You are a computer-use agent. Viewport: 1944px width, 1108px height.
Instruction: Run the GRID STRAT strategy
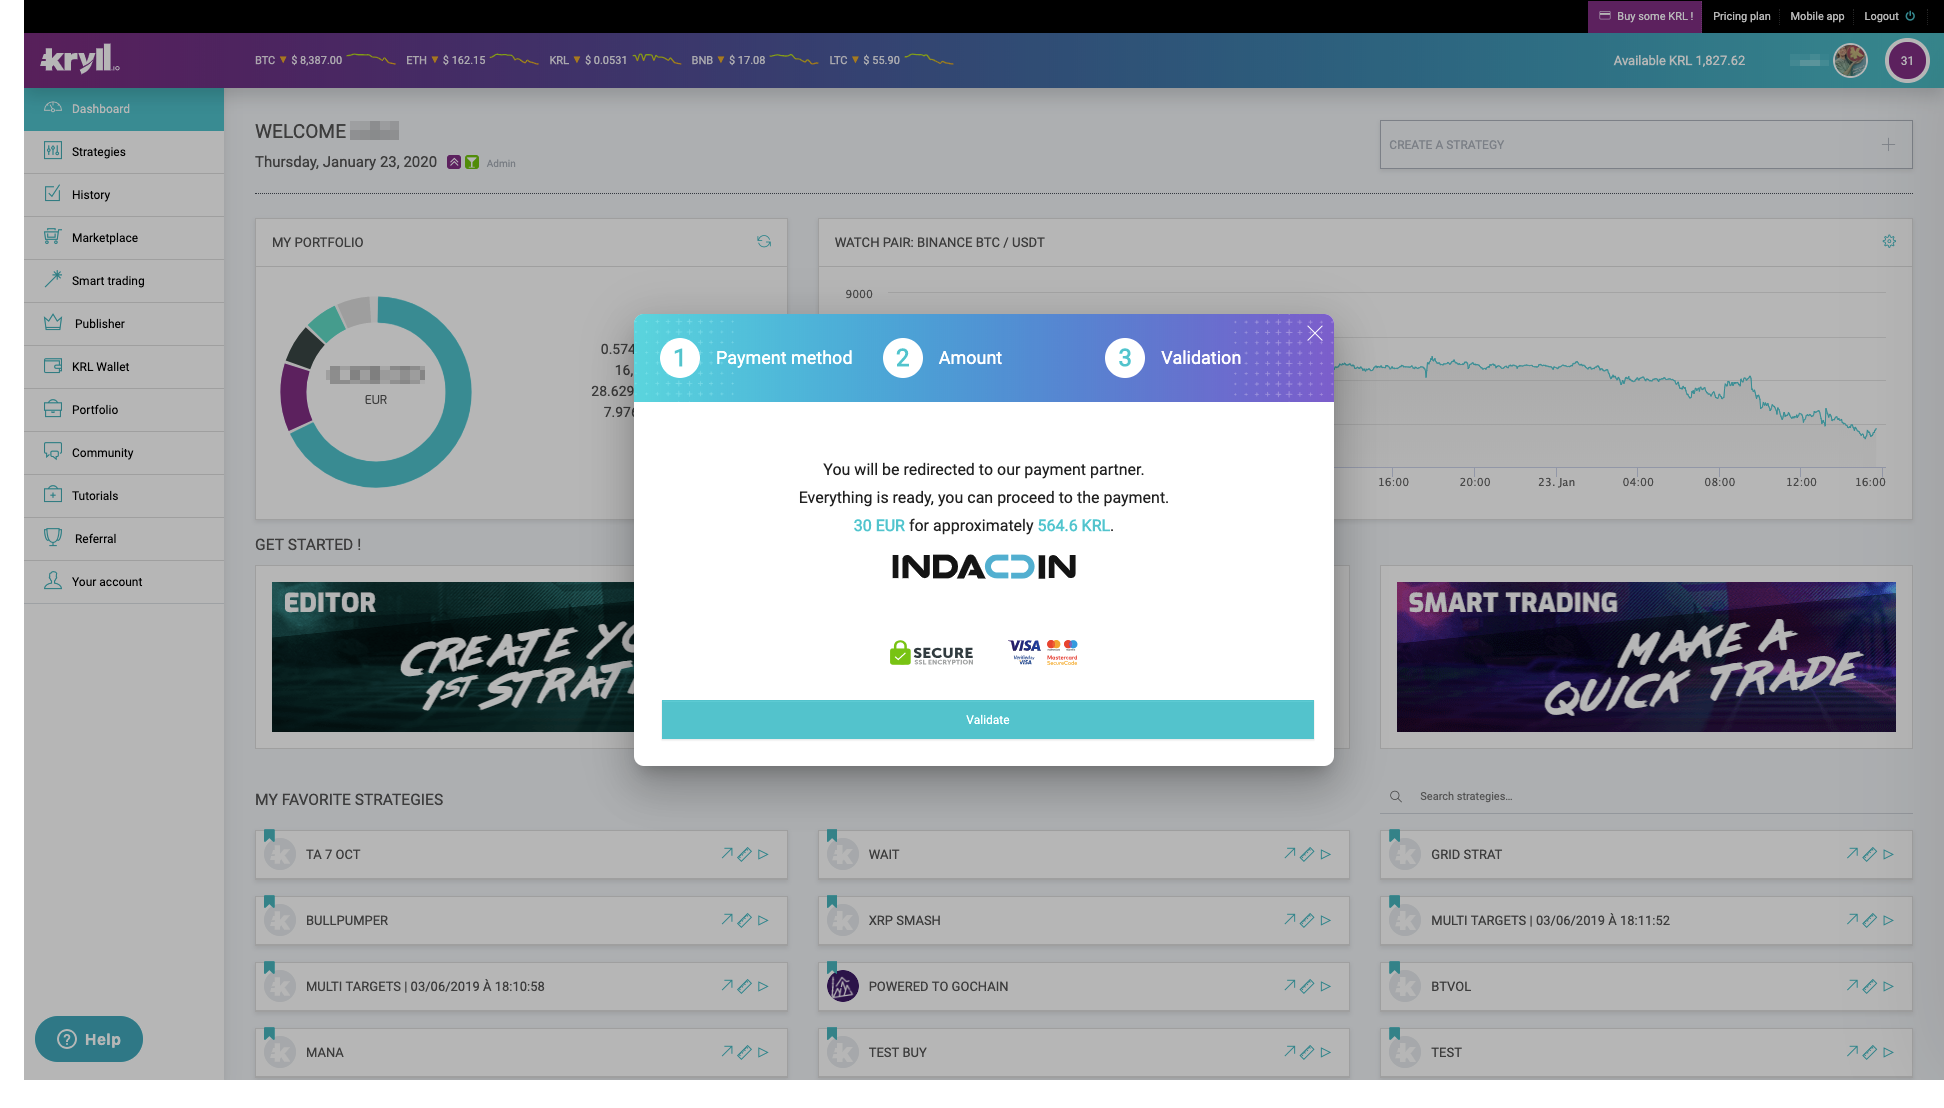[x=1888, y=854]
